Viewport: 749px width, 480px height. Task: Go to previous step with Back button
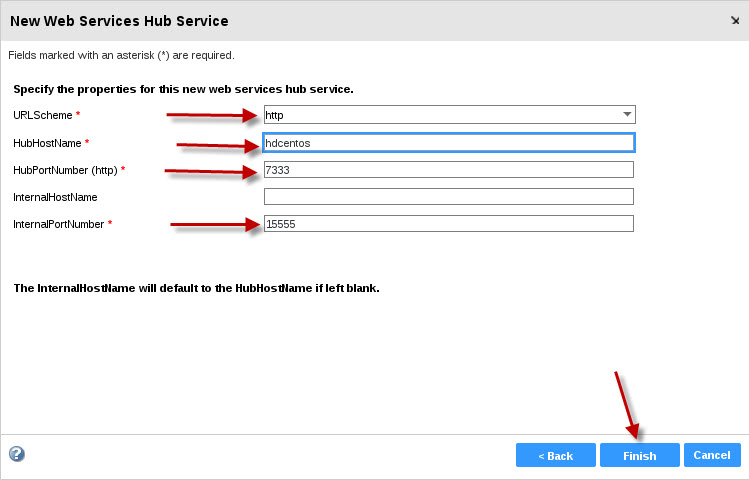(556, 455)
